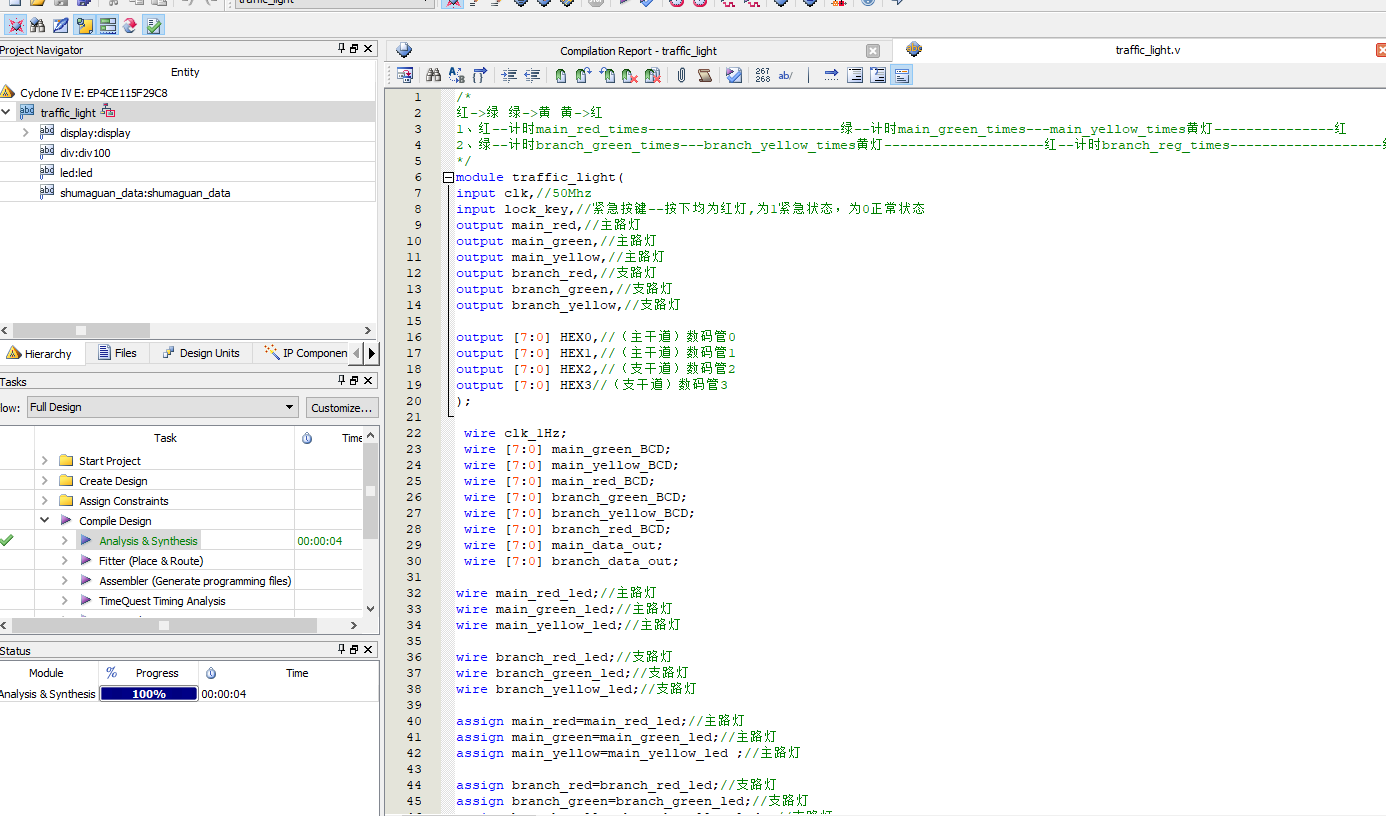The width and height of the screenshot is (1386, 816).
Task: Click the Customize... button
Action: click(341, 407)
